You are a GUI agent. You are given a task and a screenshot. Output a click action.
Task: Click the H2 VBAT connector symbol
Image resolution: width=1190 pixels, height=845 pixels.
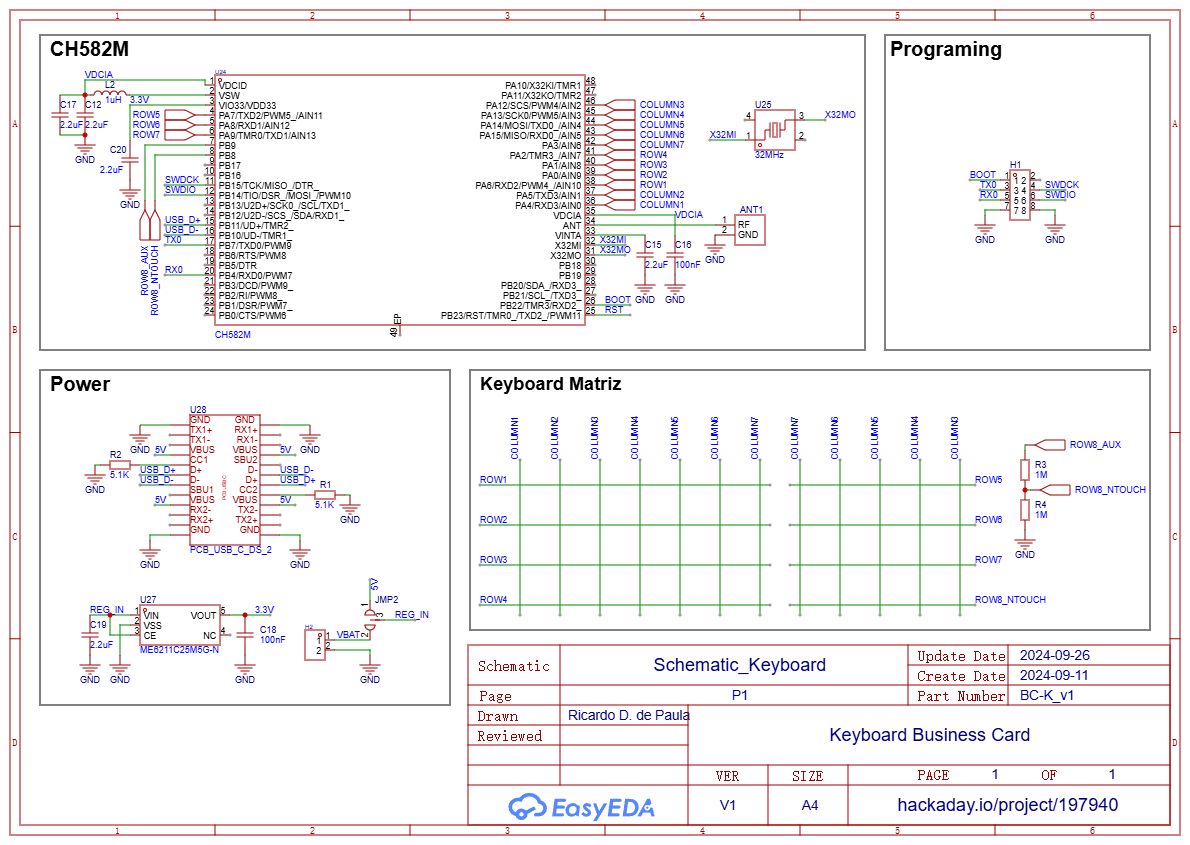(x=316, y=644)
